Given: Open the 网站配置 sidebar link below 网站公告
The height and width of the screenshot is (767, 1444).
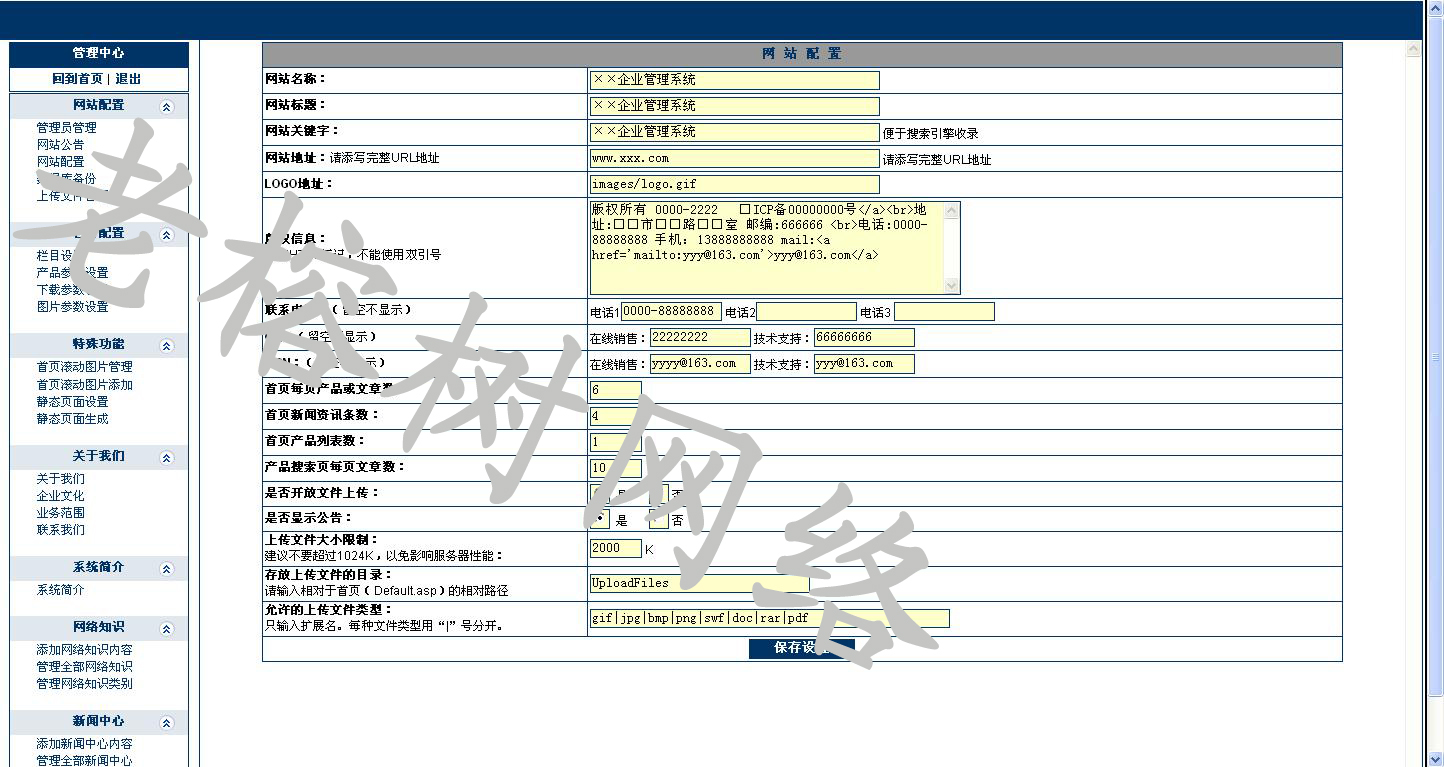Looking at the screenshot, I should click(x=60, y=162).
